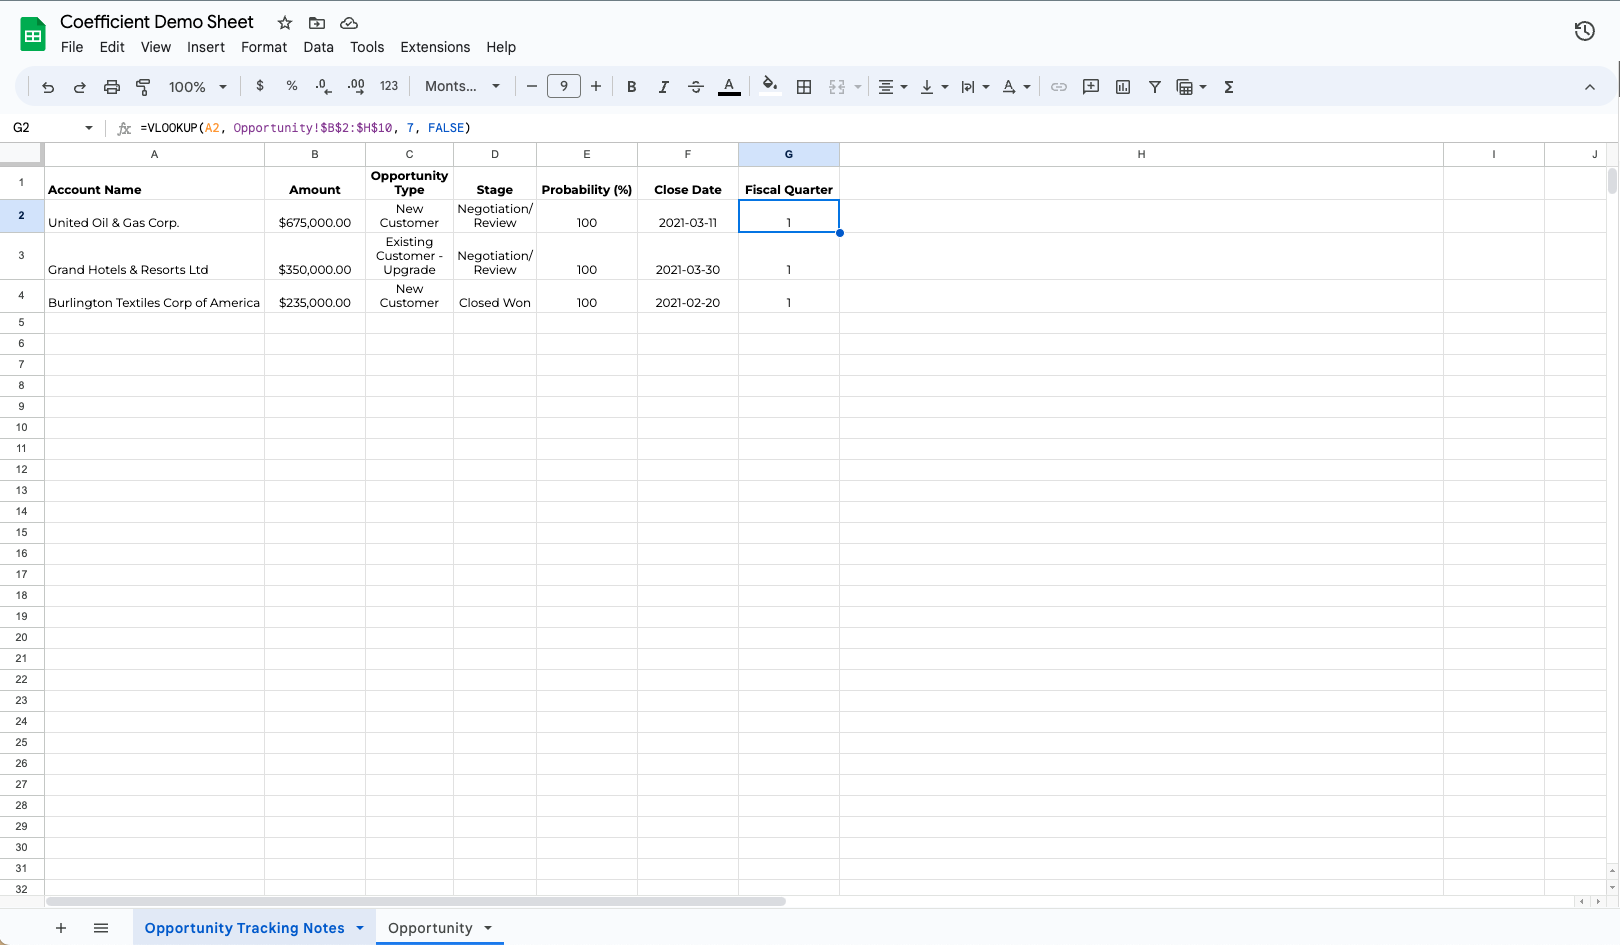Format as percent icon
Screen dimensions: 1620x945
(292, 86)
